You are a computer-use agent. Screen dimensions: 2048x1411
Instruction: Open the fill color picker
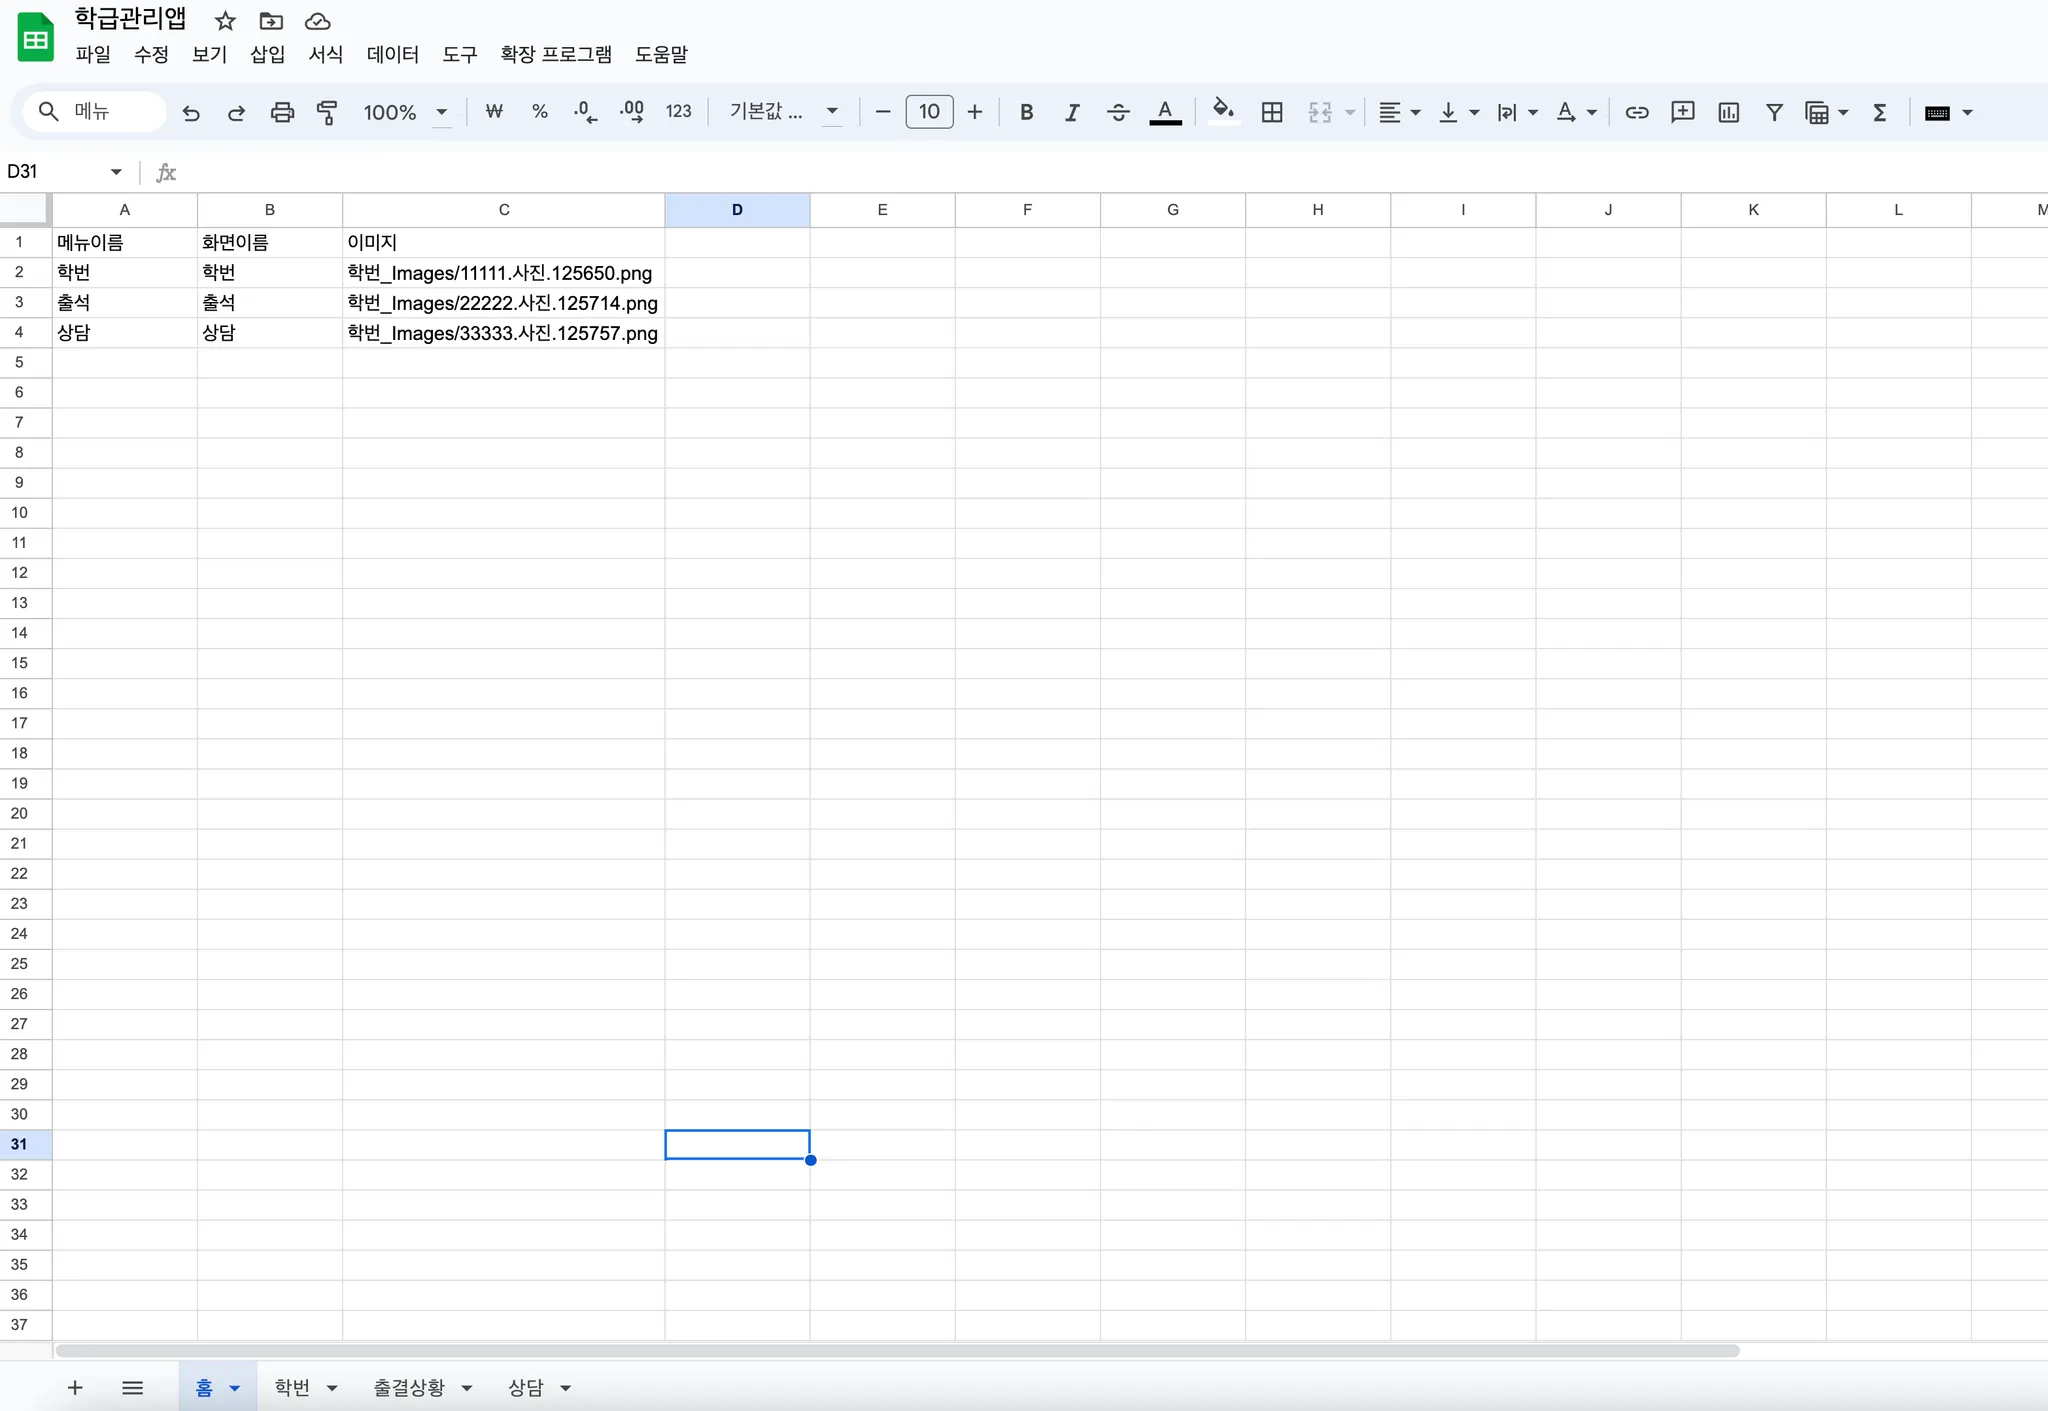click(x=1222, y=112)
